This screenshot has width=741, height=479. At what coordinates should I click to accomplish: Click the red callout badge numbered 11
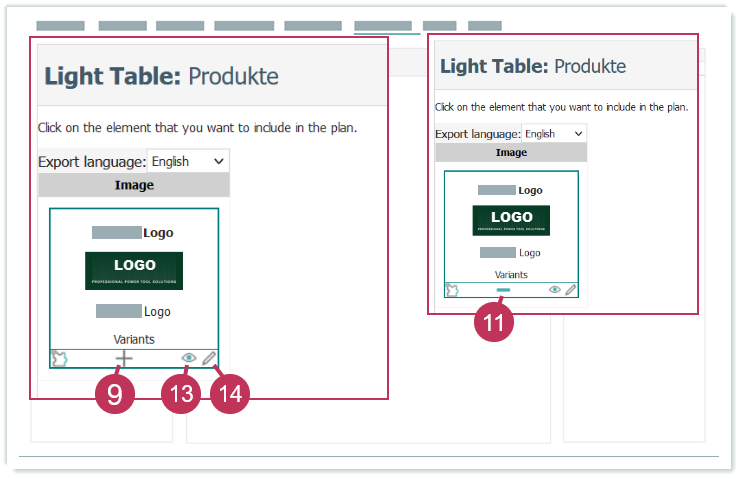coord(494,323)
